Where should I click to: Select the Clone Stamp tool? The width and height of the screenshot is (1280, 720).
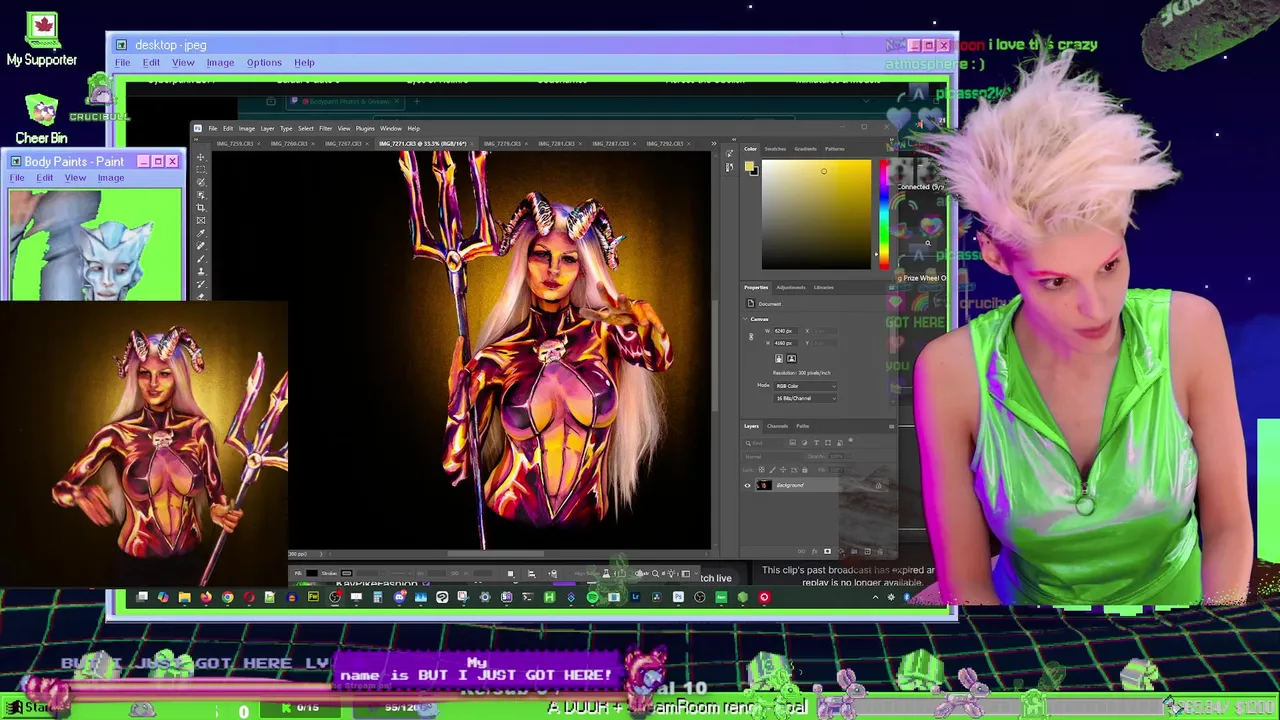click(x=201, y=271)
